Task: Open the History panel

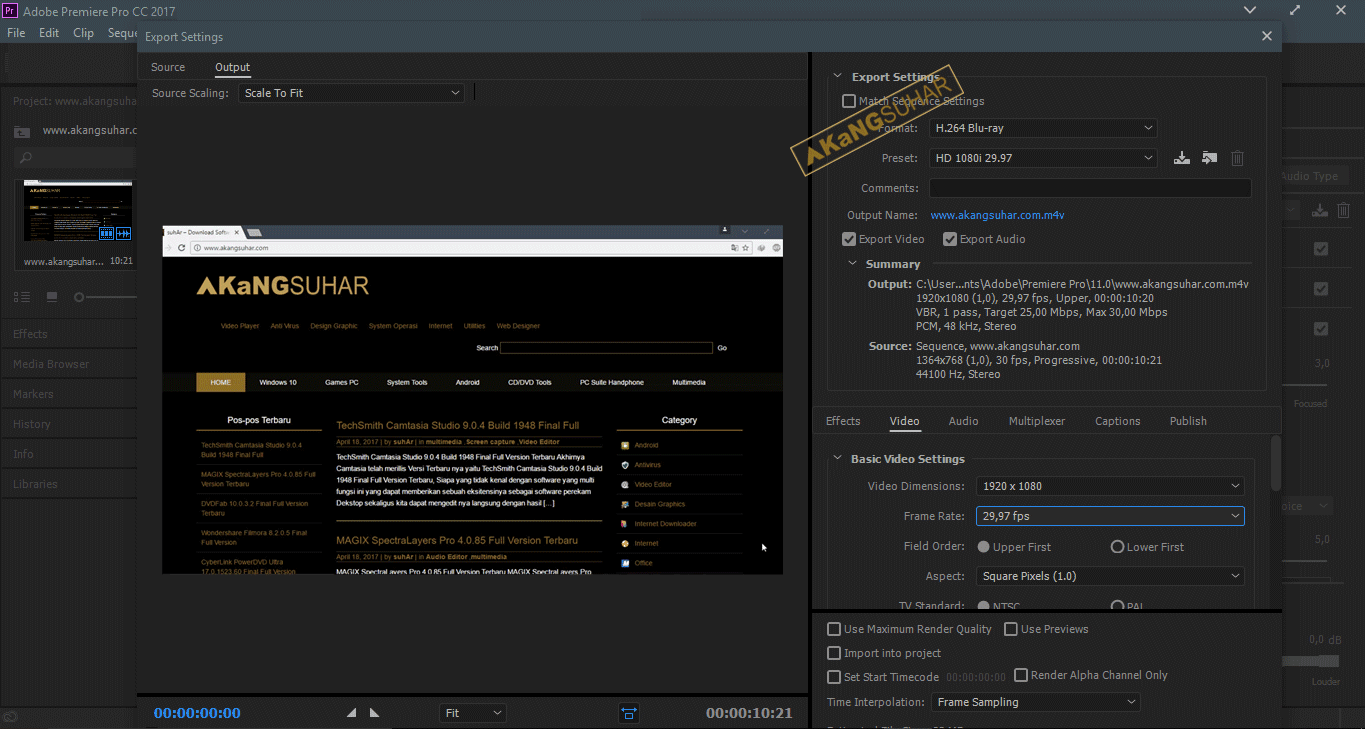Action: pyautogui.click(x=31, y=424)
